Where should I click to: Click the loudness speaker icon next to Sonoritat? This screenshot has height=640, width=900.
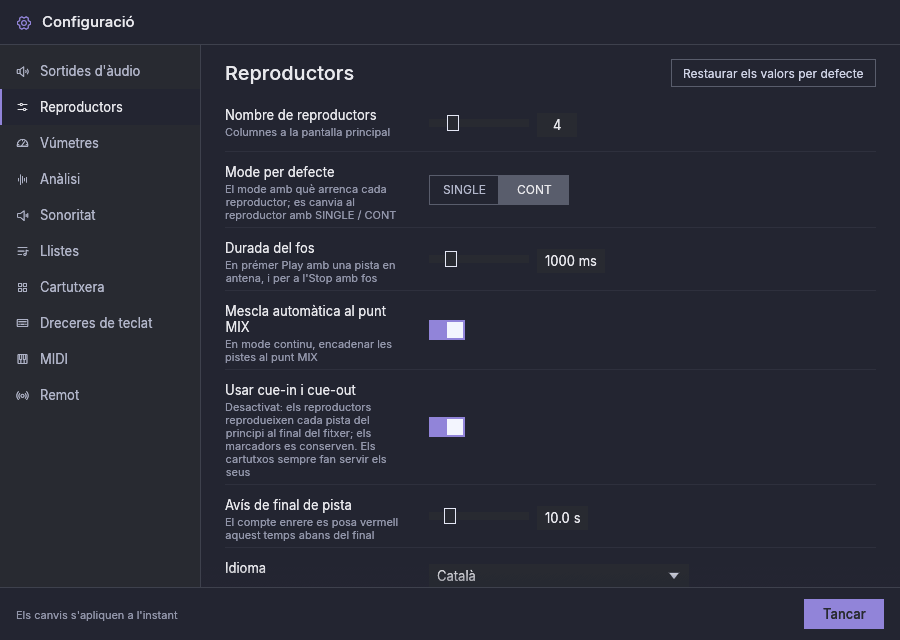[22, 215]
